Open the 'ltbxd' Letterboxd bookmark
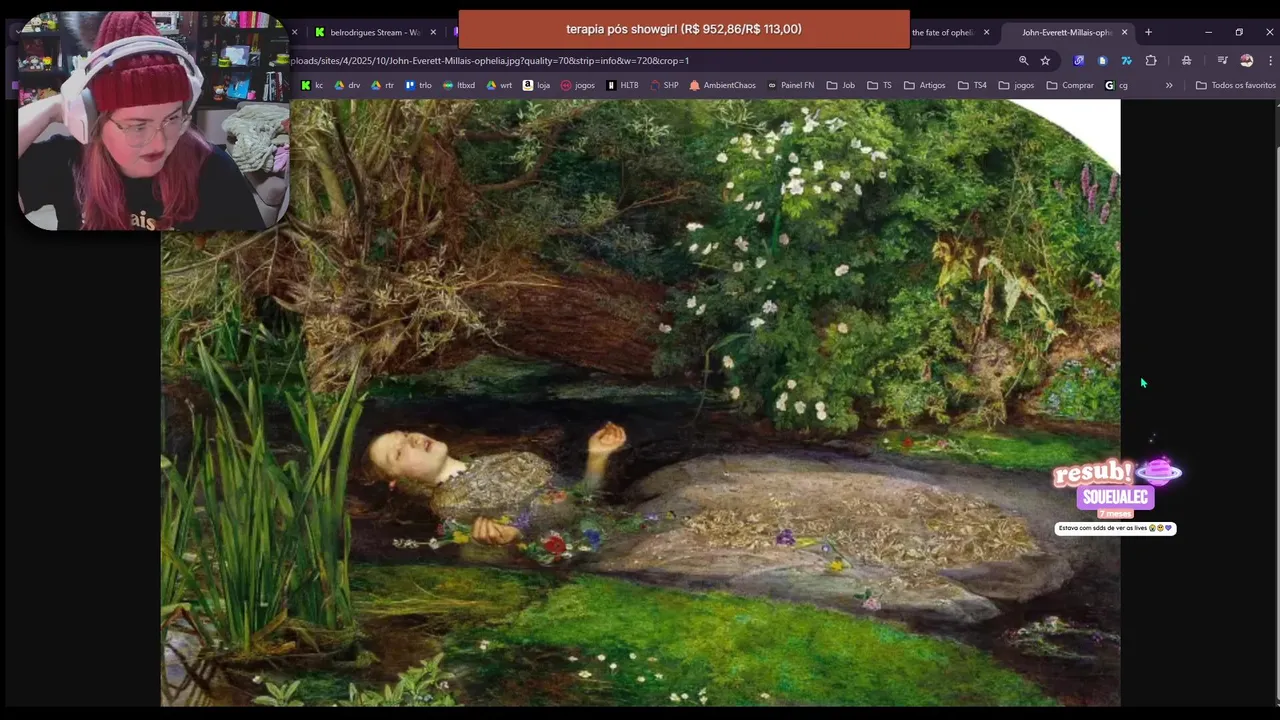This screenshot has height=720, width=1280. point(459,85)
